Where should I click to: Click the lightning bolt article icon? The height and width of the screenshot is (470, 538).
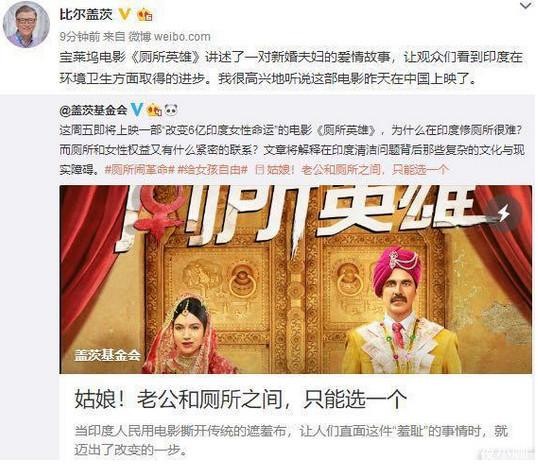pyautogui.click(x=504, y=213)
